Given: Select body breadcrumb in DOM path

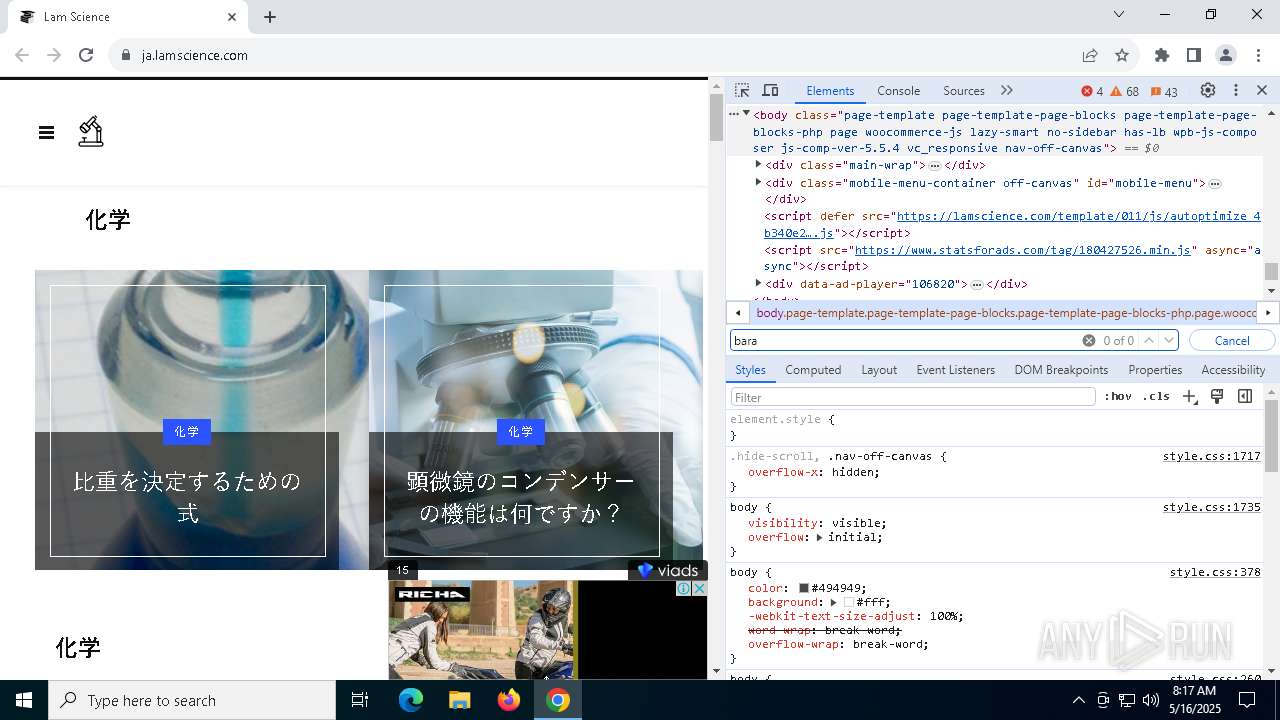Looking at the screenshot, I should pyautogui.click(x=1005, y=313).
